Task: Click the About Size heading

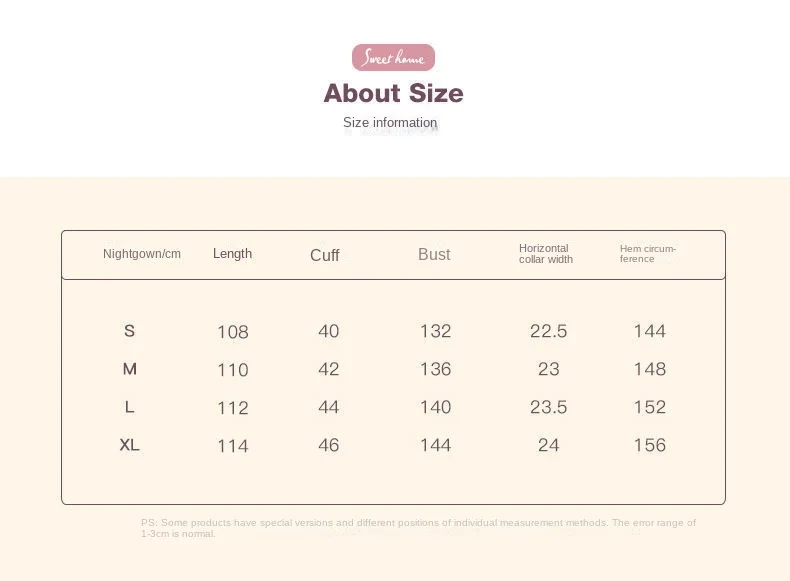Action: [393, 93]
